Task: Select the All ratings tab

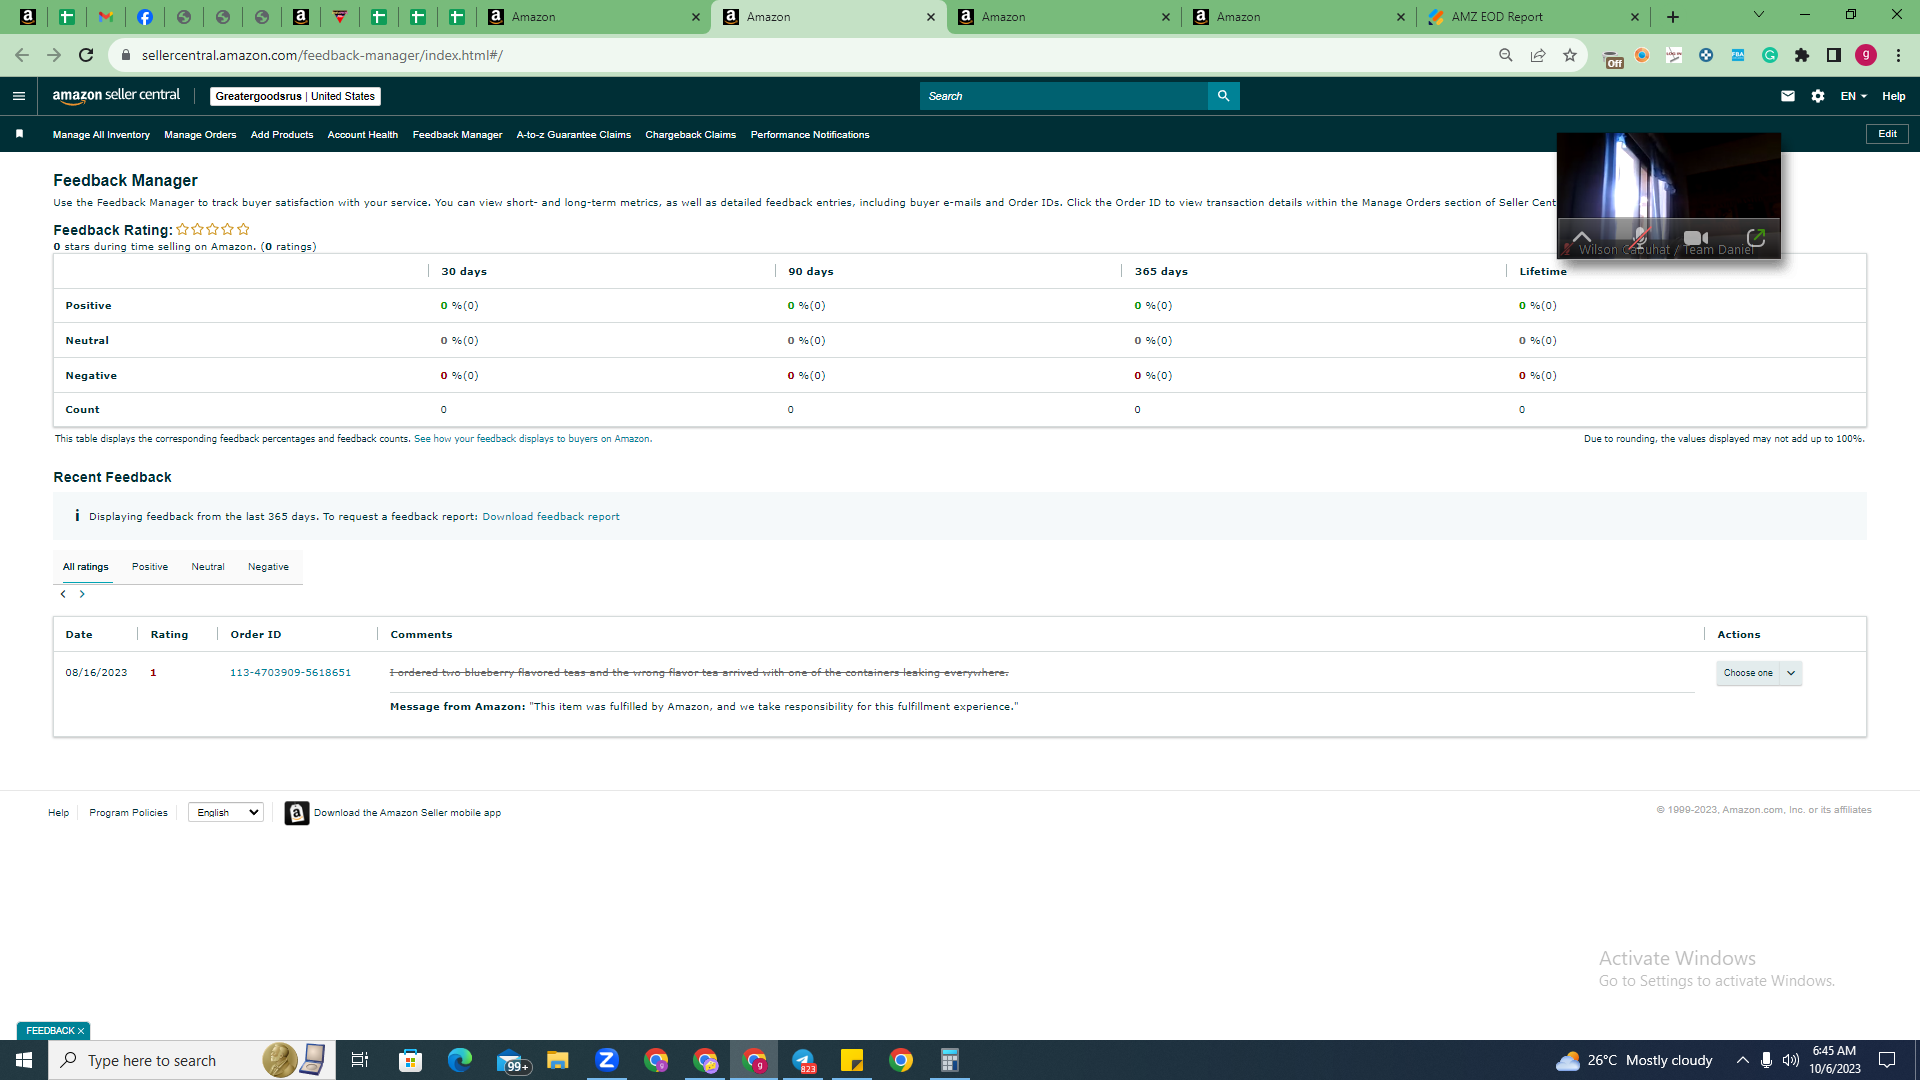Action: tap(86, 567)
